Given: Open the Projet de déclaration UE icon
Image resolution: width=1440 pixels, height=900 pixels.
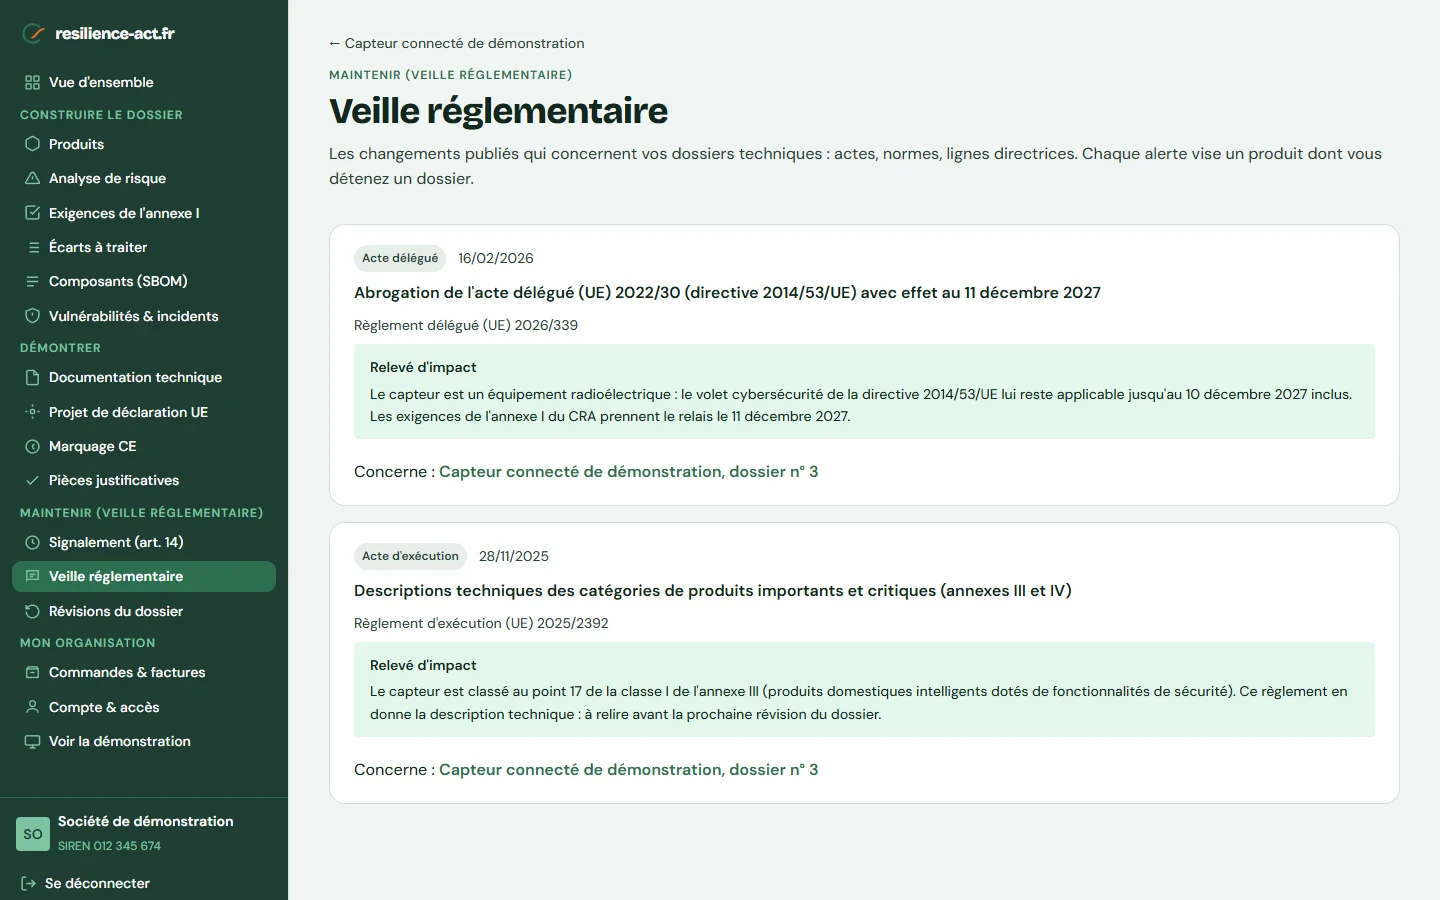Looking at the screenshot, I should pos(32,412).
